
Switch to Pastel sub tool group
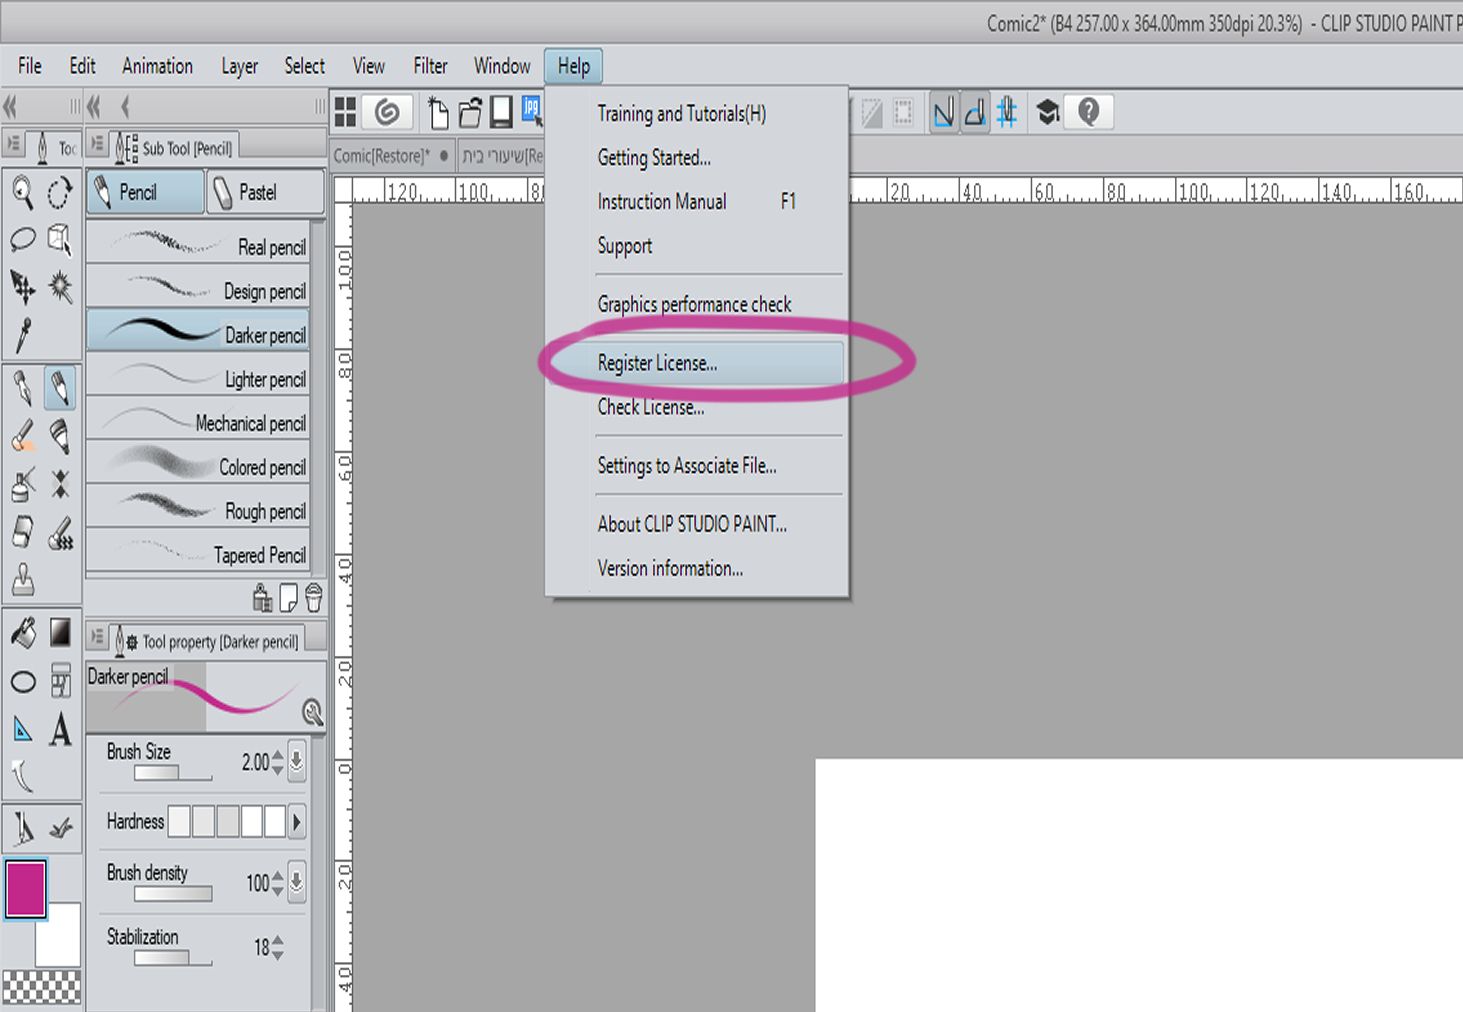click(265, 192)
